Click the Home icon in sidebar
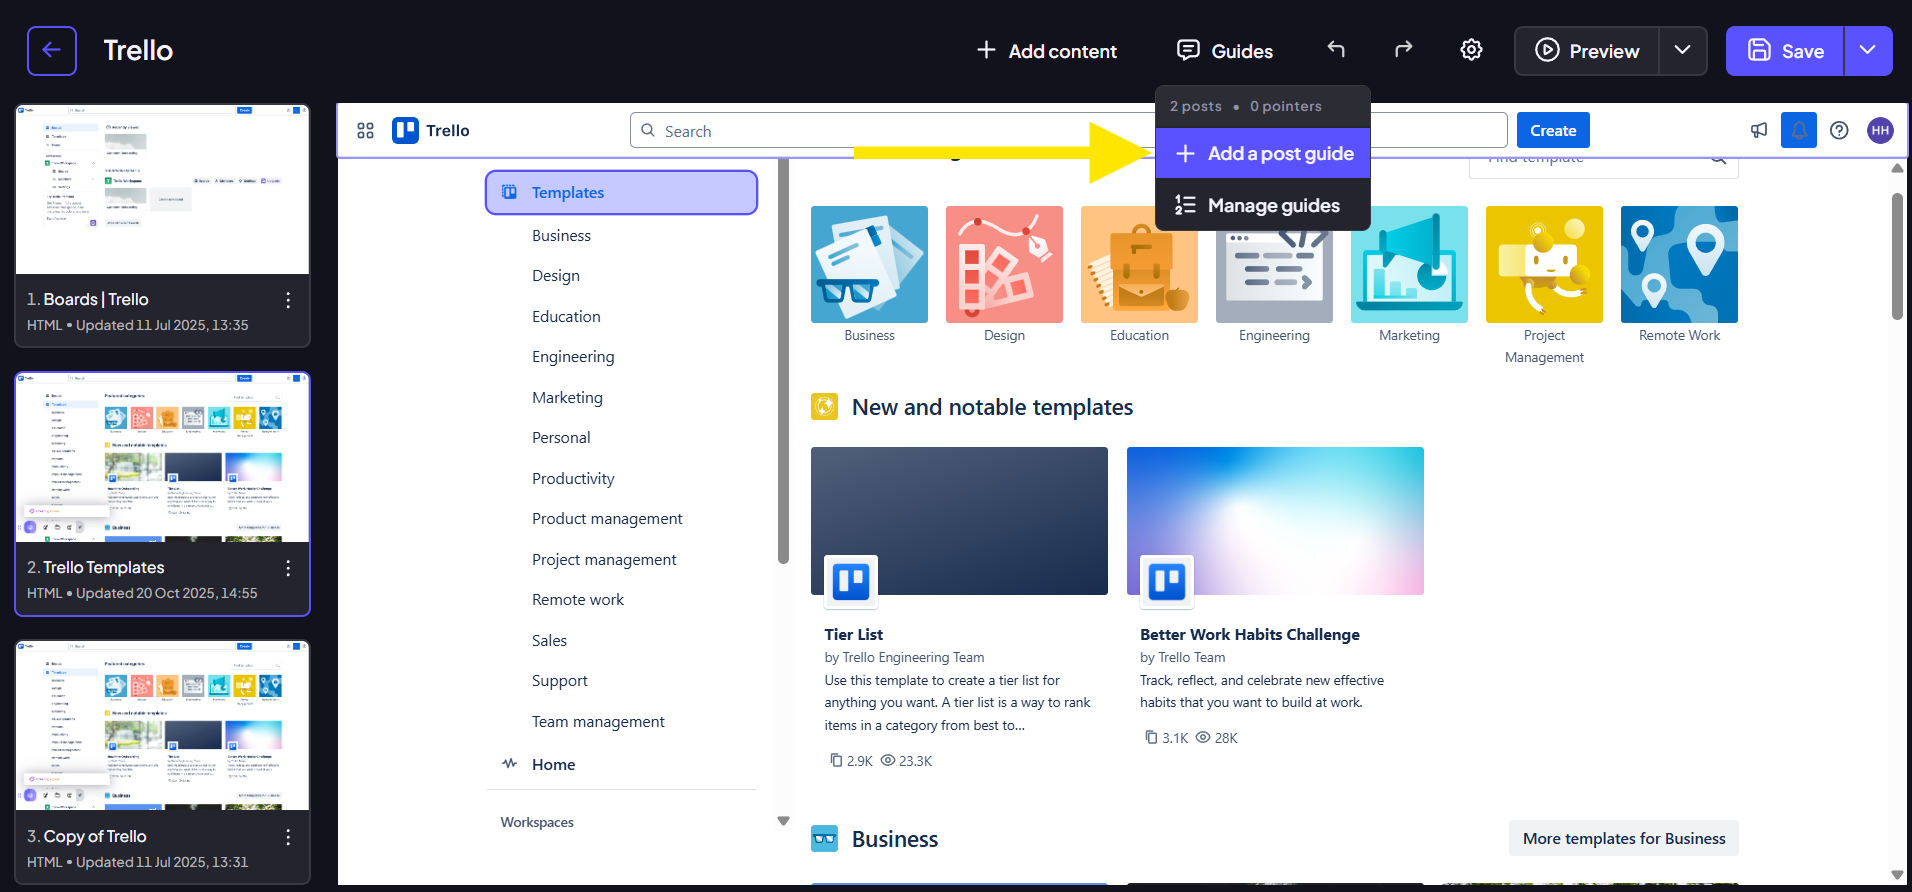1912x892 pixels. (x=510, y=764)
